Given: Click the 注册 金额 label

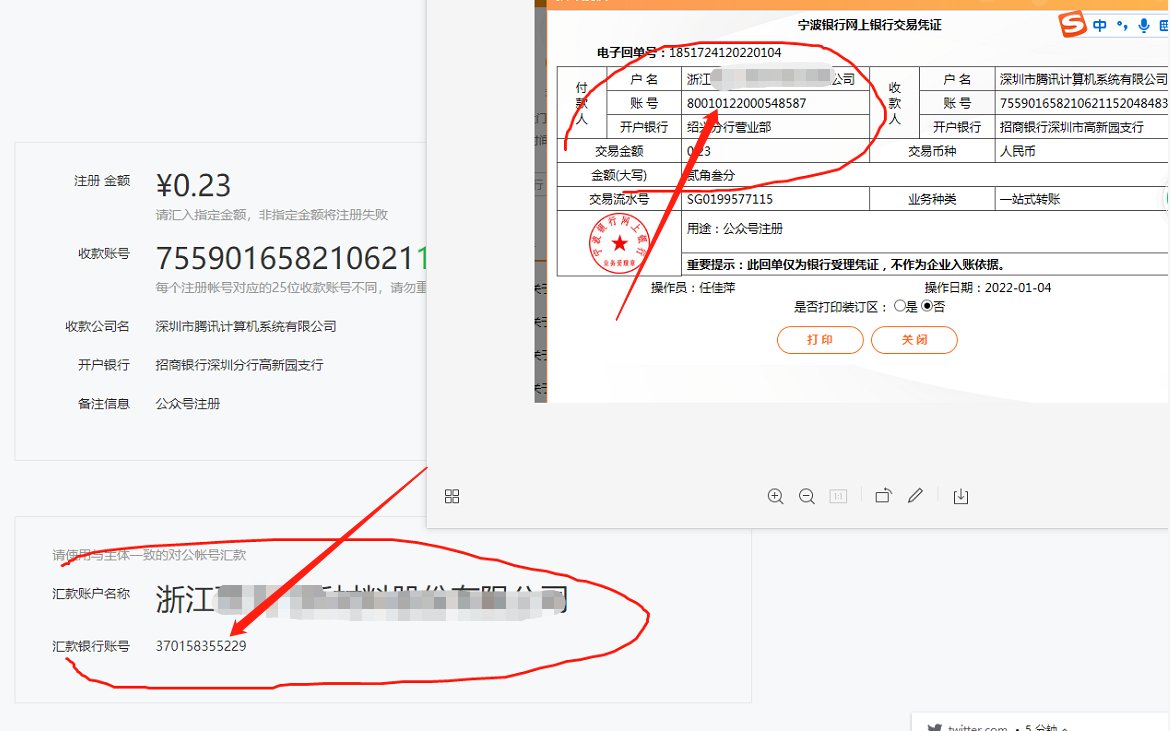Looking at the screenshot, I should coord(101,181).
